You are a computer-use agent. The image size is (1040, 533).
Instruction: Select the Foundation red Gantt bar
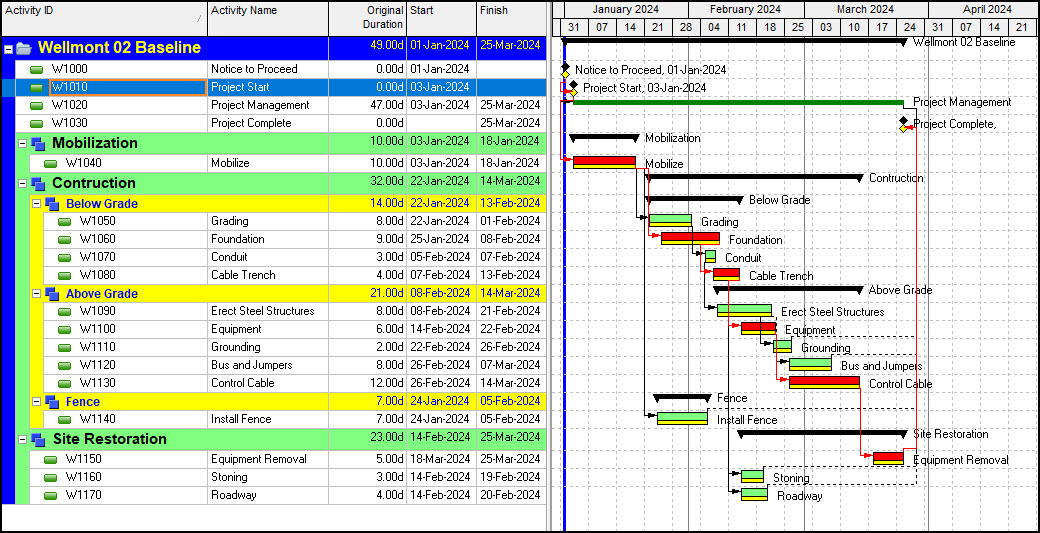pos(690,239)
